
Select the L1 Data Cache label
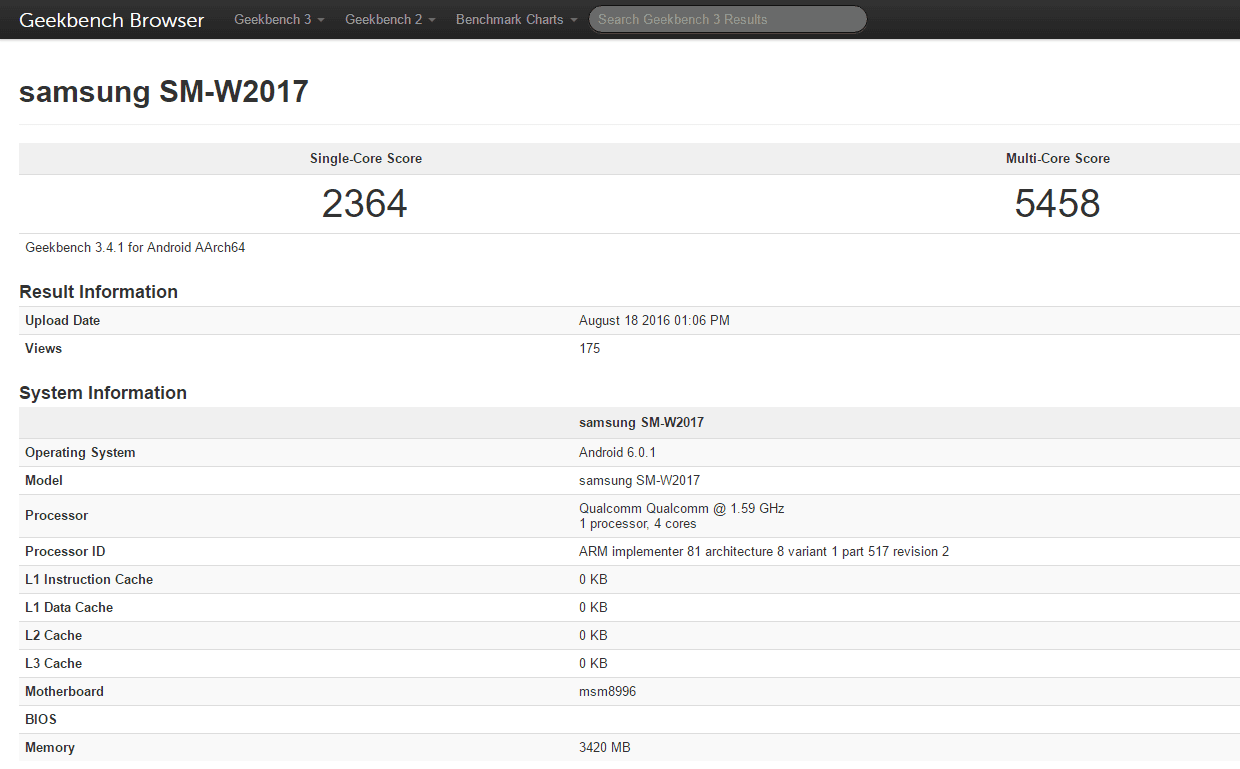pos(69,608)
